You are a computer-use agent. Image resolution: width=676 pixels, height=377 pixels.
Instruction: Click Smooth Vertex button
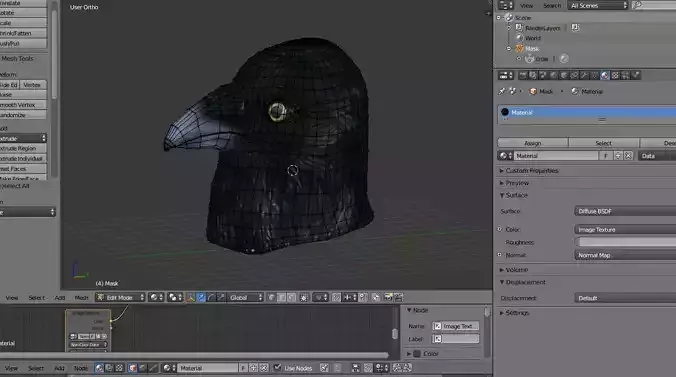click(23, 104)
